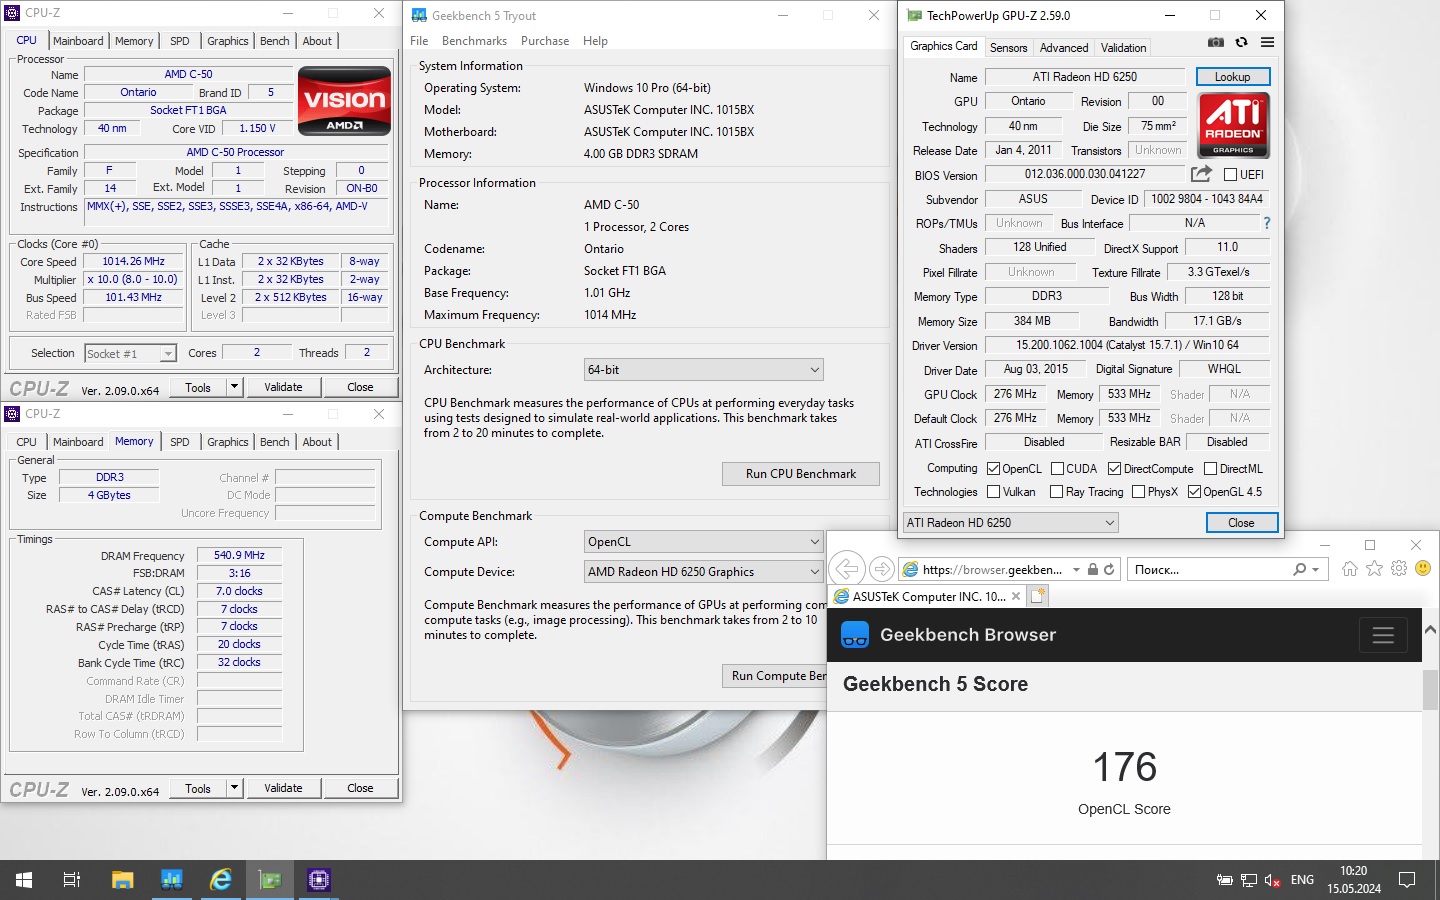This screenshot has width=1440, height=900.
Task: Toggle the Vulkan checkbox
Action: pyautogui.click(x=993, y=492)
